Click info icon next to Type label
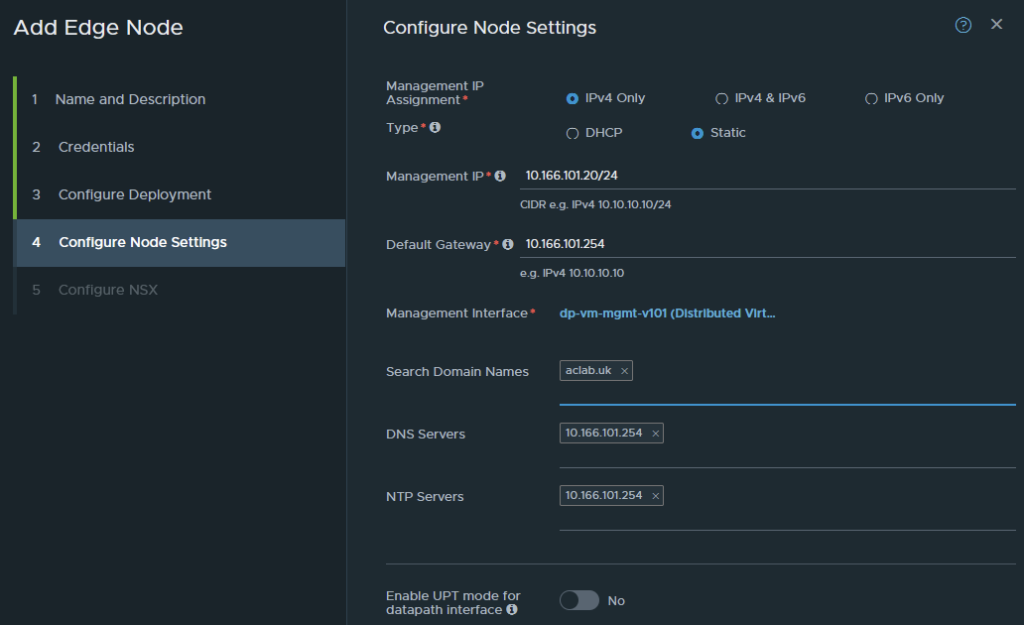The width and height of the screenshot is (1024, 625). coord(435,128)
